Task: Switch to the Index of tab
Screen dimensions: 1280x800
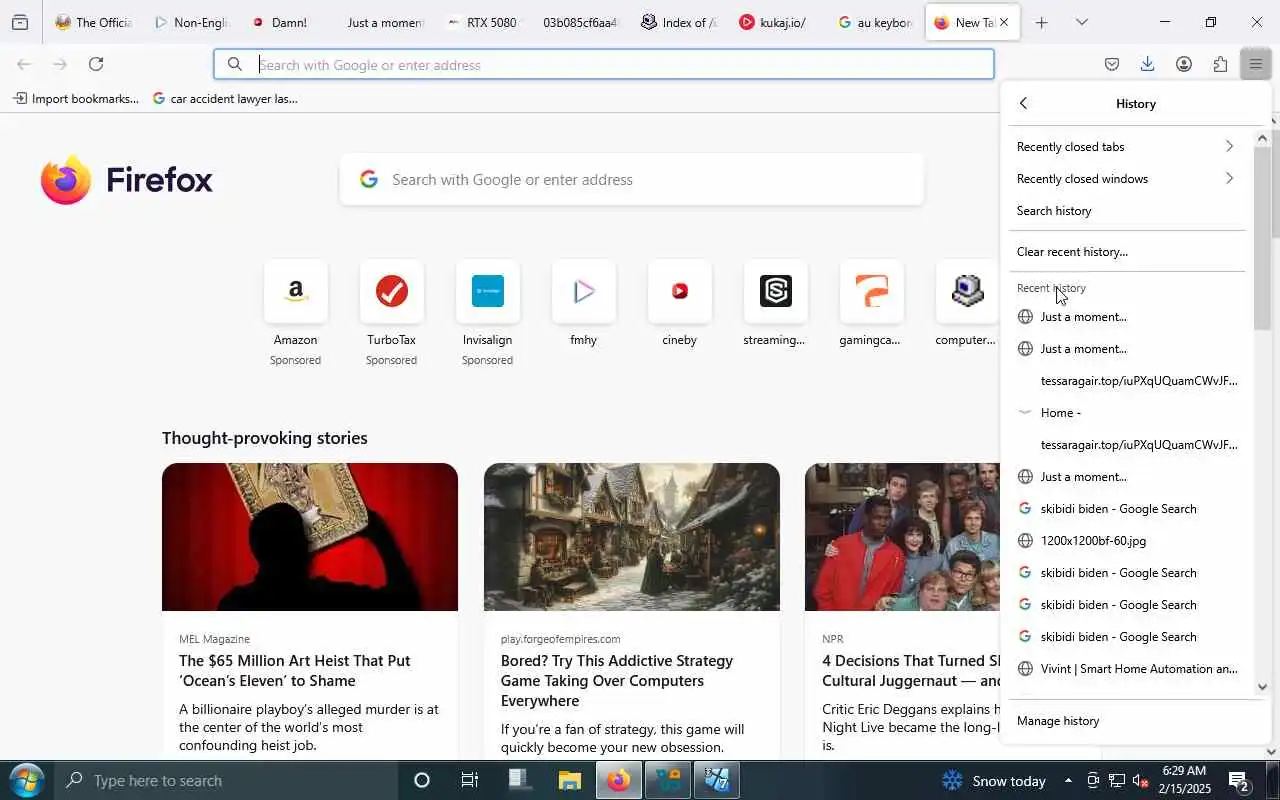Action: (x=679, y=22)
